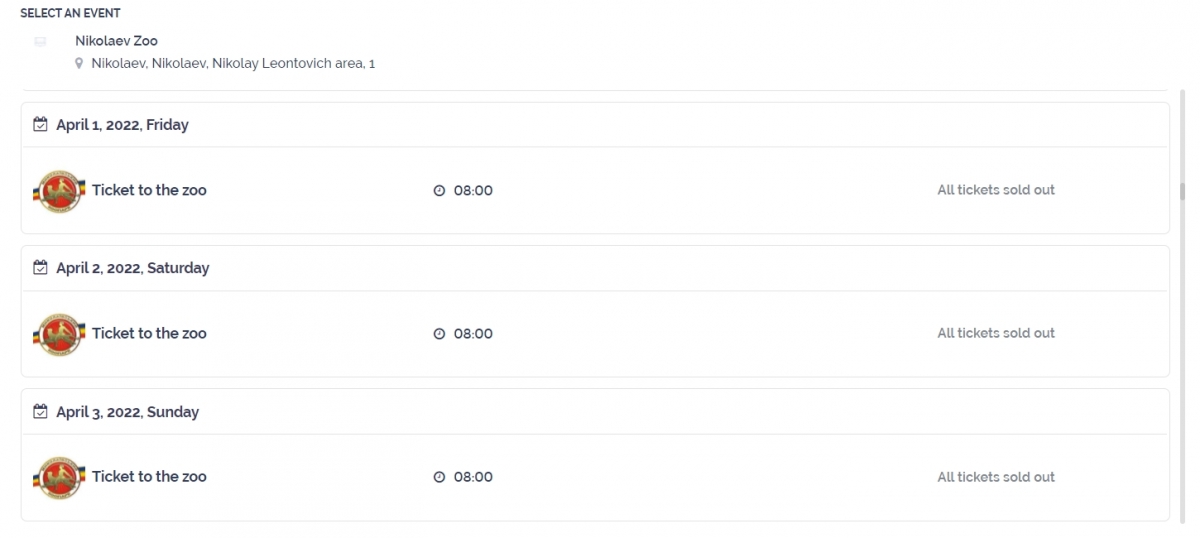This screenshot has width=1200, height=538.
Task: Click the calendar icon for April 1, 2022
Action: (40, 125)
